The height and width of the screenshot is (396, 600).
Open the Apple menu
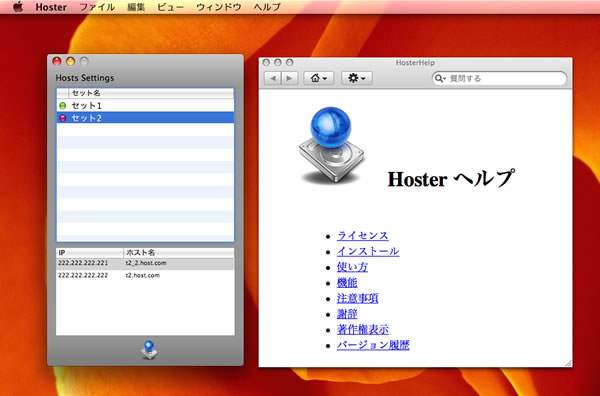[x=18, y=7]
